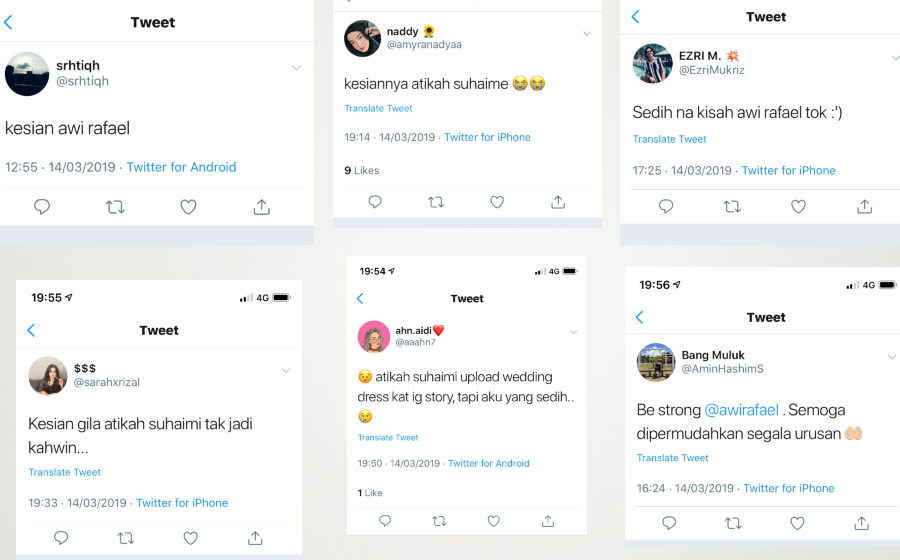Open the chevron menu on naddy's tweet
The image size is (900, 560).
pyautogui.click(x=587, y=33)
